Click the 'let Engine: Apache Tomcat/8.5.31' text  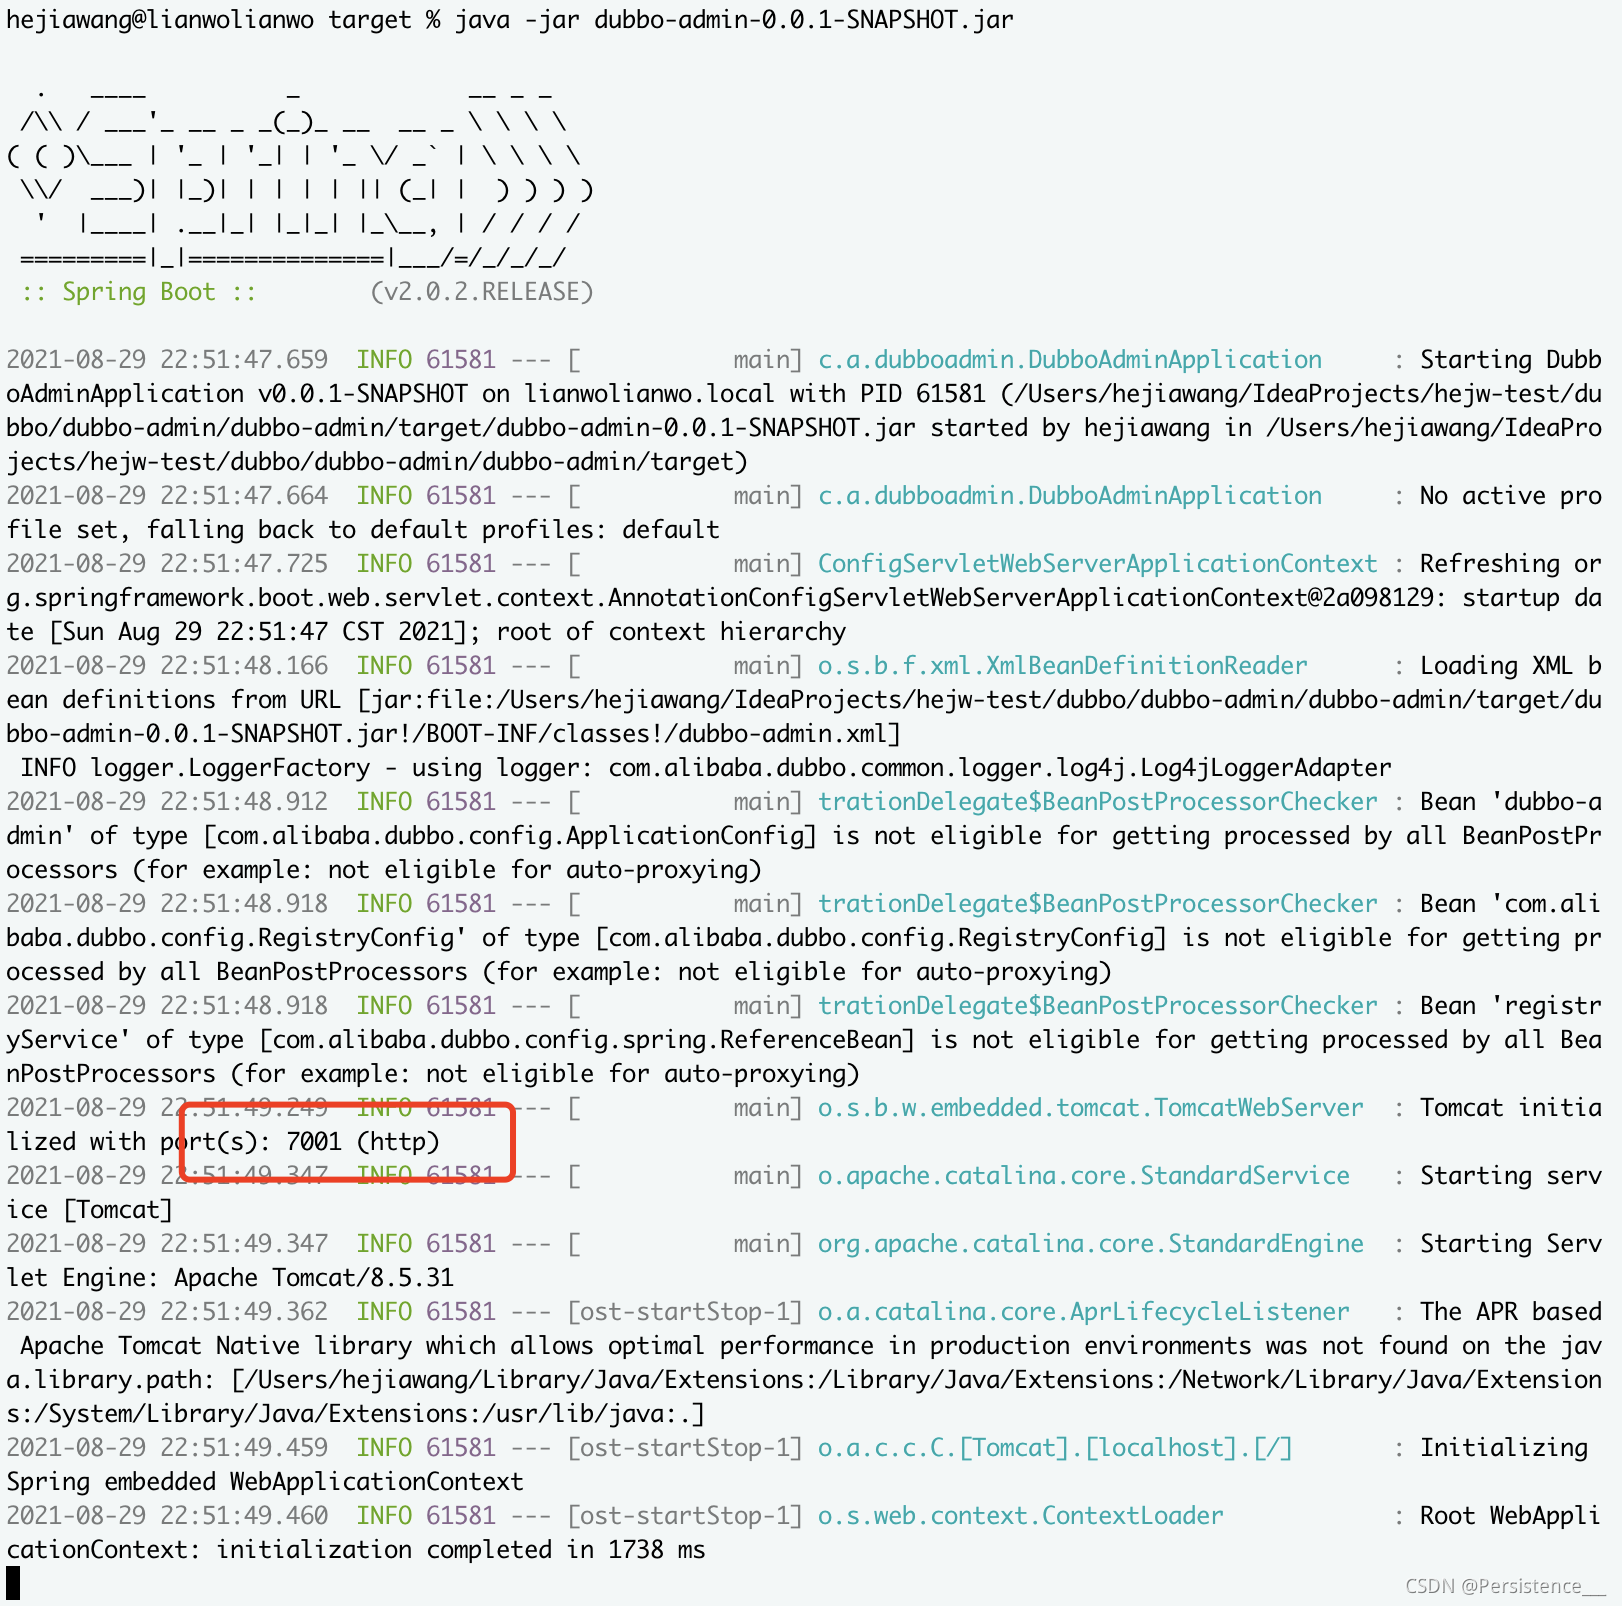pyautogui.click(x=230, y=1278)
